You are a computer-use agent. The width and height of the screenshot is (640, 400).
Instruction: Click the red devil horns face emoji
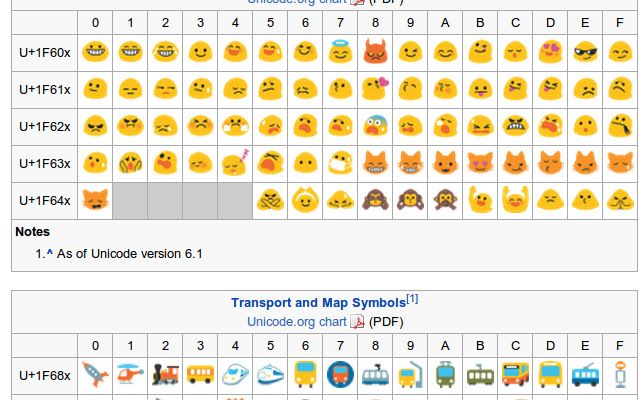coord(376,52)
